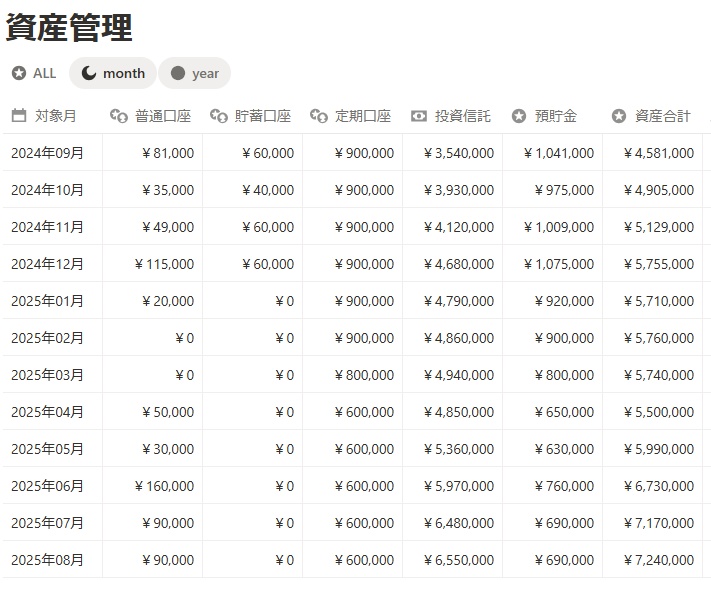Select the ¥115,000 普通口座 cell

pos(152,264)
